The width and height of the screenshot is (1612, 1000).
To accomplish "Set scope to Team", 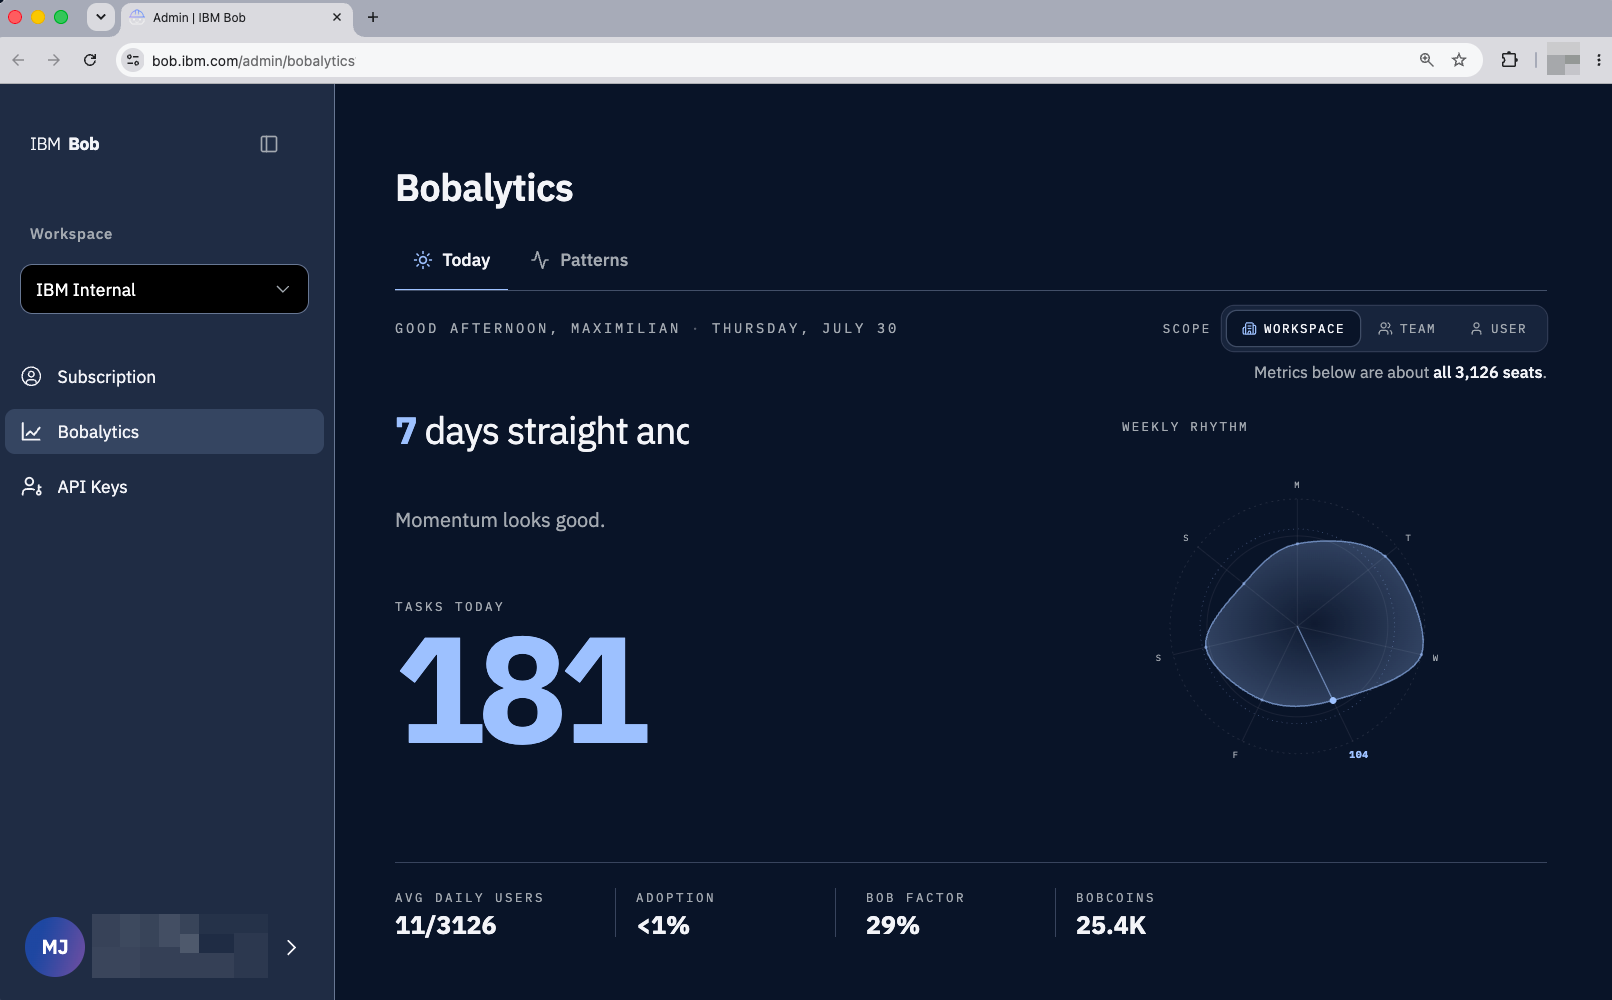I will click(1406, 328).
